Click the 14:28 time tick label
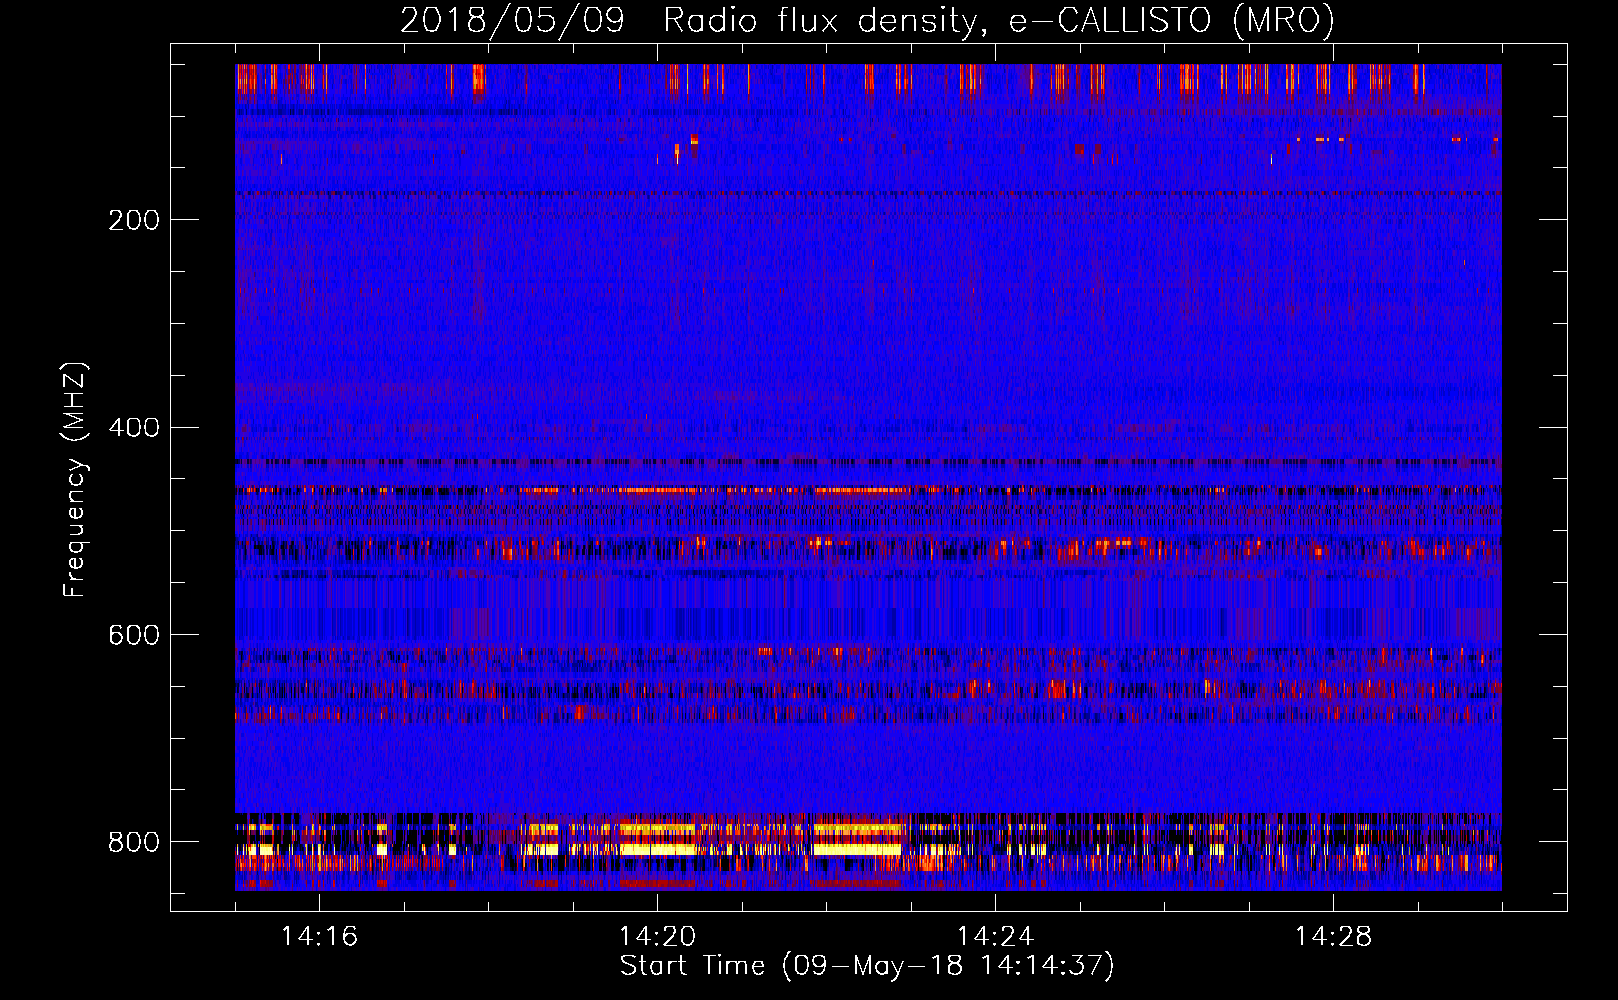The image size is (1618, 1000). tap(1333, 937)
